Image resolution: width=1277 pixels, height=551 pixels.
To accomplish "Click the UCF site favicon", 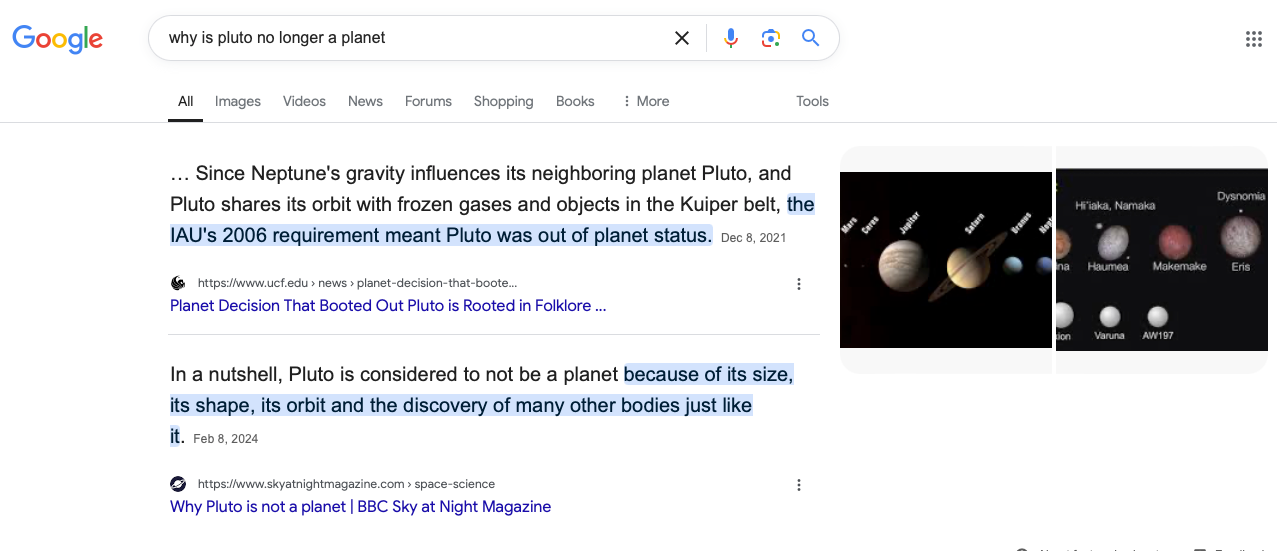I will pos(178,283).
